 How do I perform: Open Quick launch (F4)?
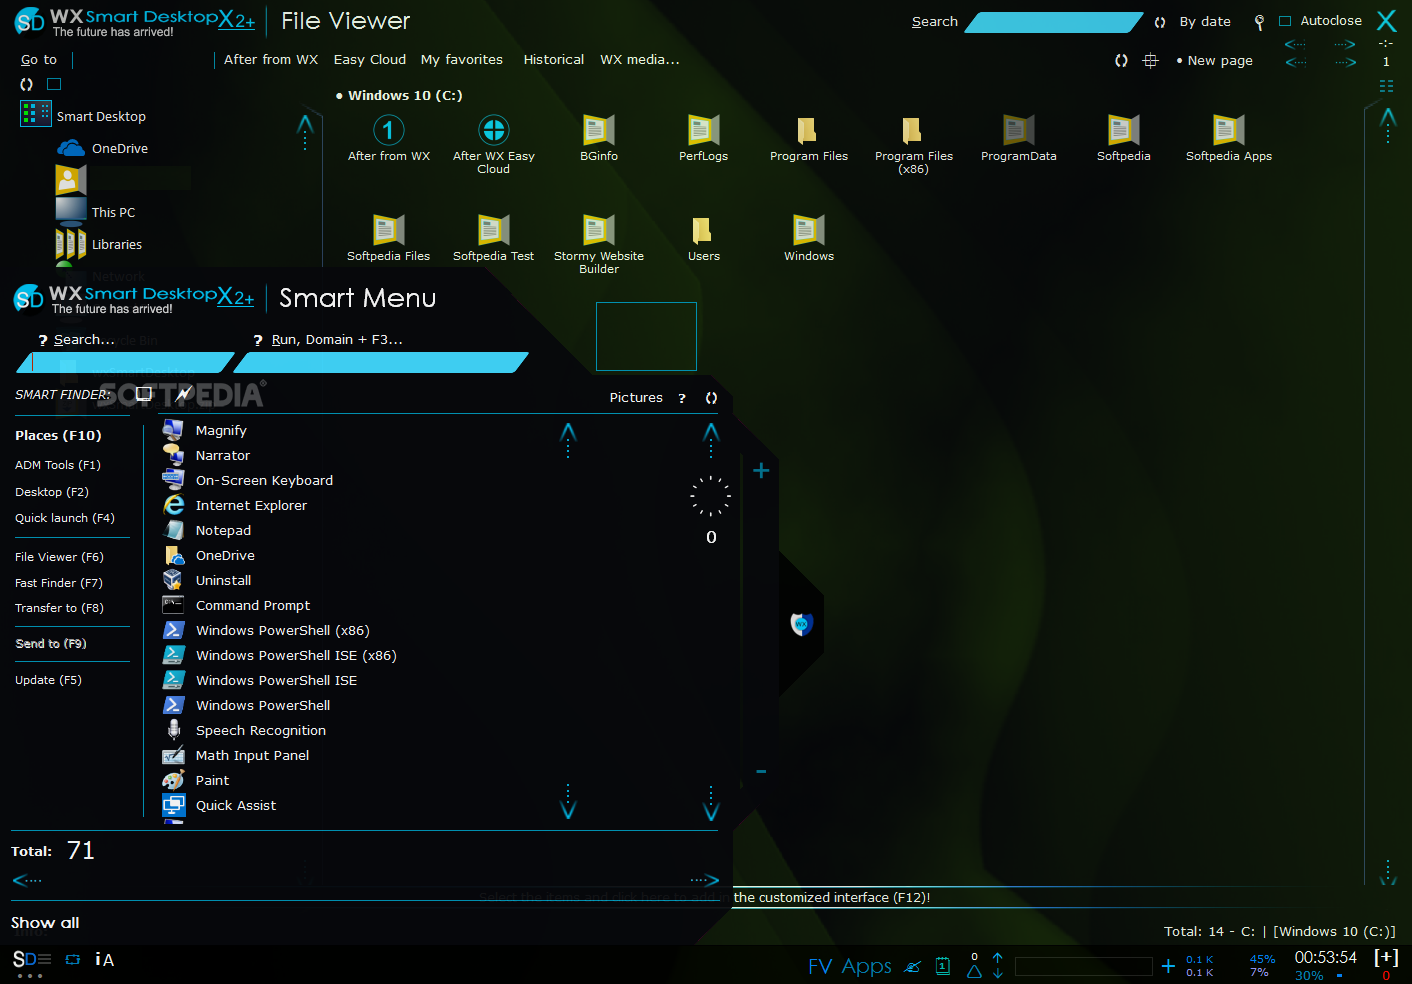point(65,518)
